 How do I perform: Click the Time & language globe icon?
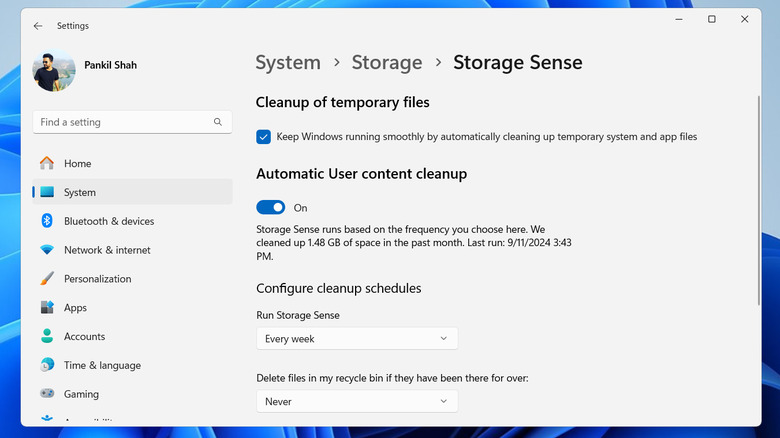47,366
